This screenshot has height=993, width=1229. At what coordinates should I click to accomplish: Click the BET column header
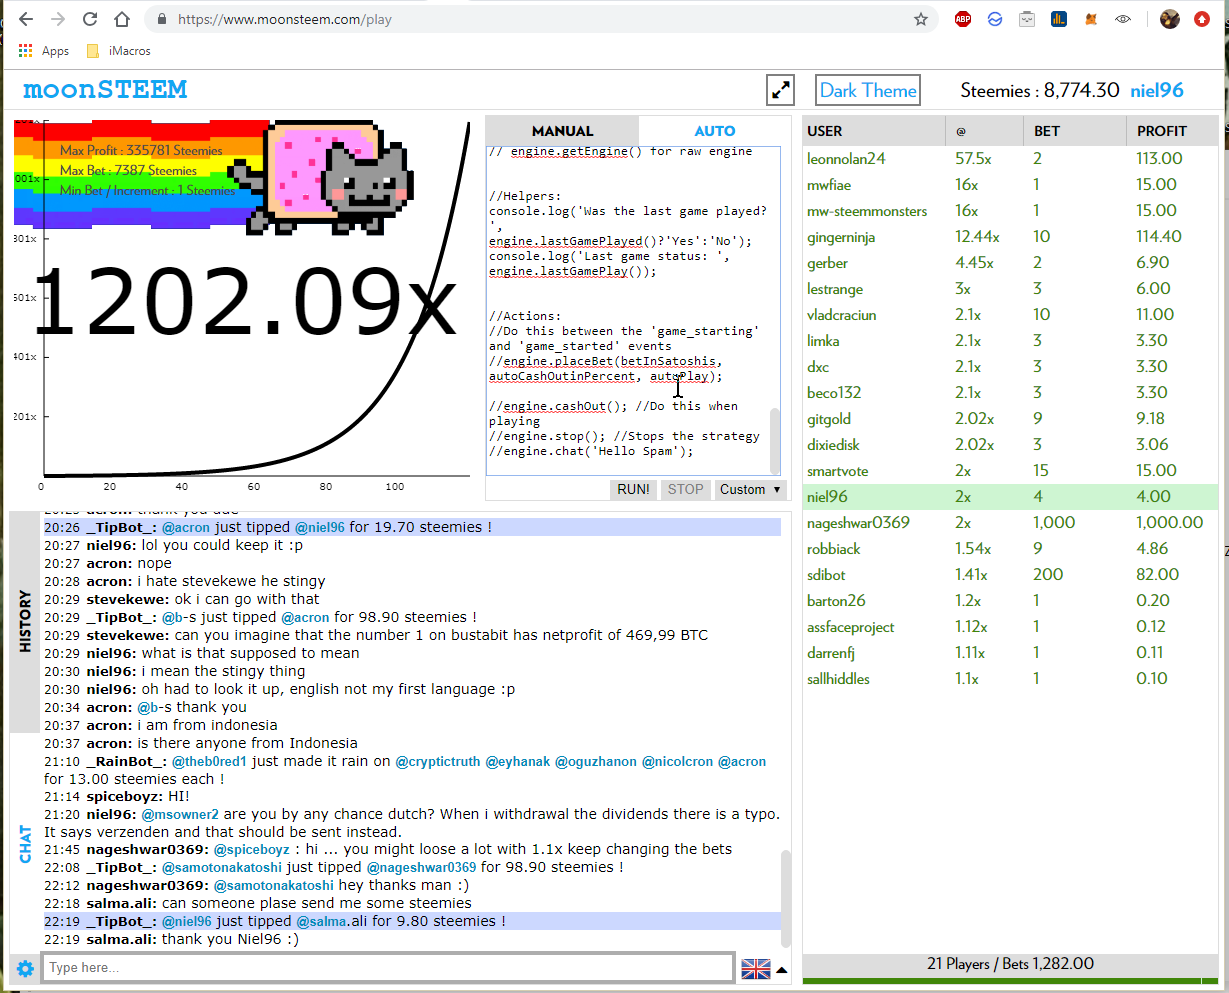[1074, 131]
